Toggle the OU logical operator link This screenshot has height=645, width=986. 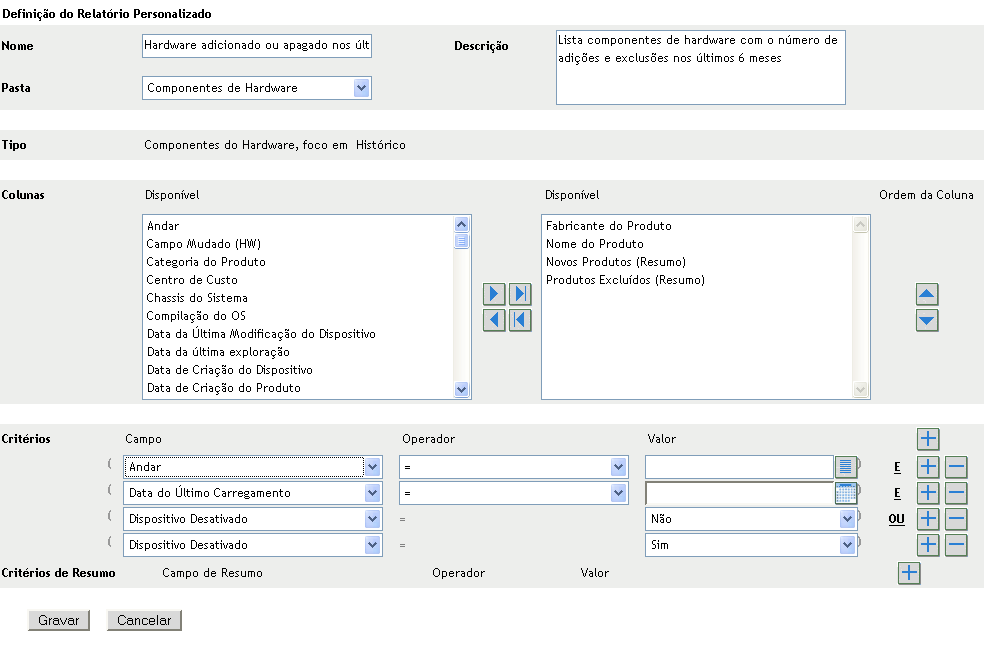(896, 519)
